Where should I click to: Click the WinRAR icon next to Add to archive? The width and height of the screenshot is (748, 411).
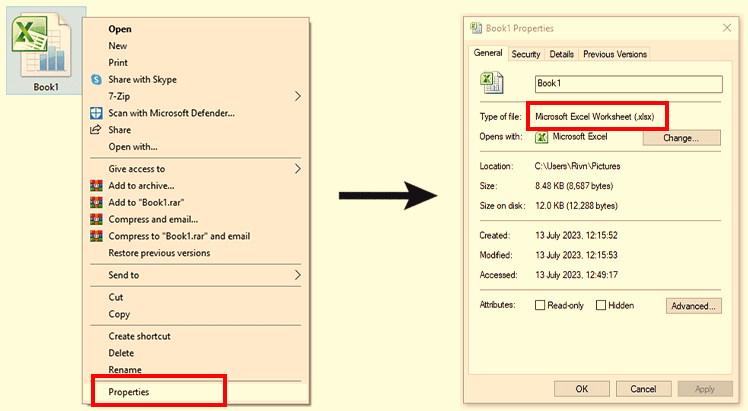[97, 185]
